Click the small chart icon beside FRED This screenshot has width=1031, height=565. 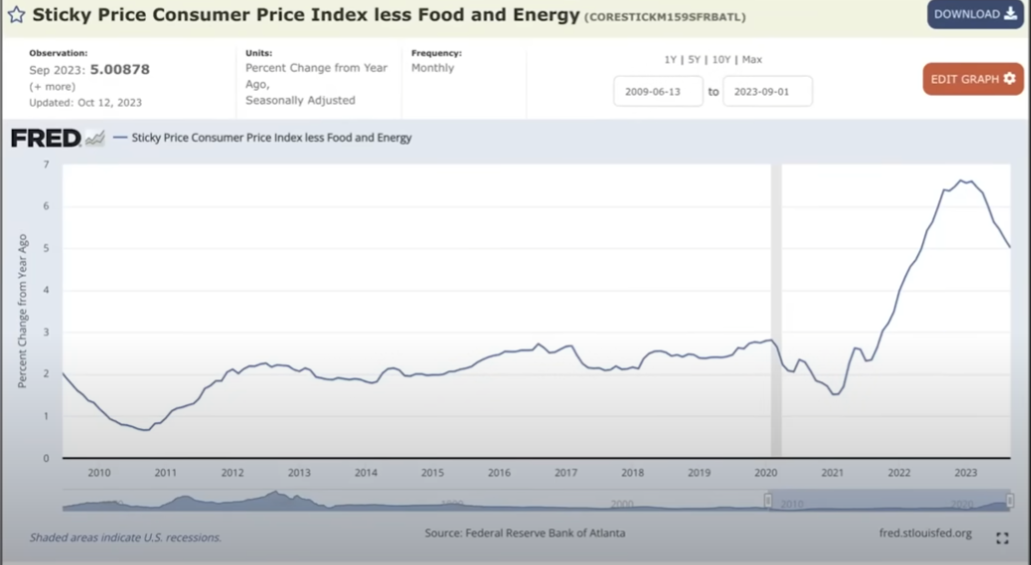[95, 138]
